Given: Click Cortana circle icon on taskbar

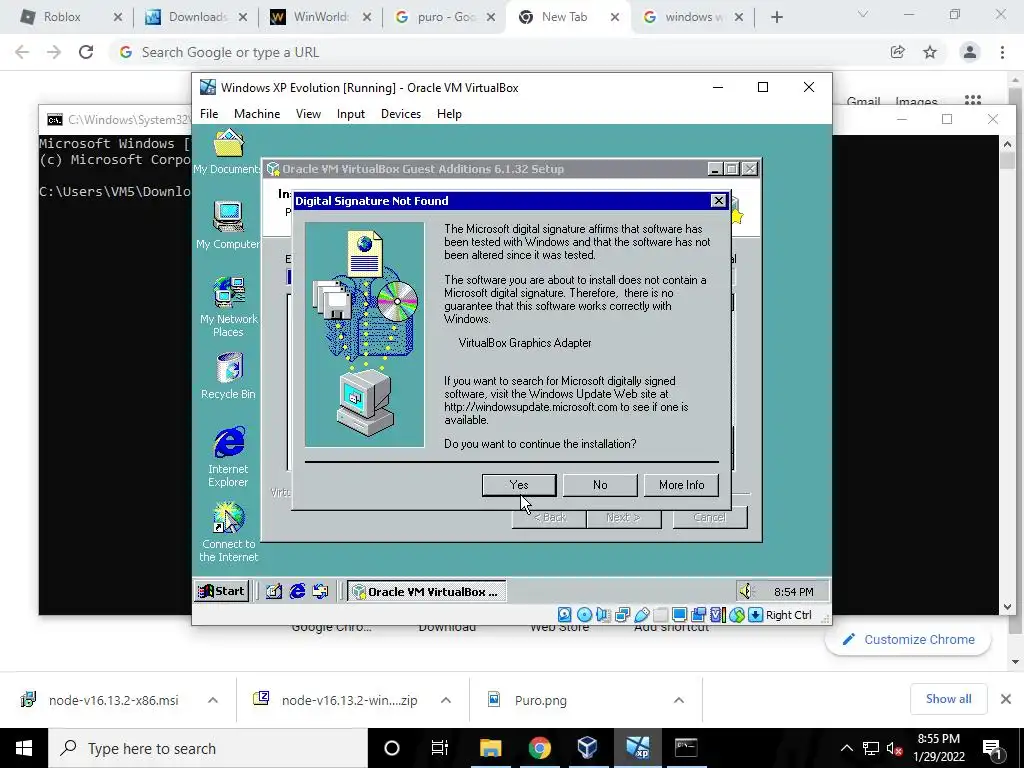Looking at the screenshot, I should tap(392, 748).
